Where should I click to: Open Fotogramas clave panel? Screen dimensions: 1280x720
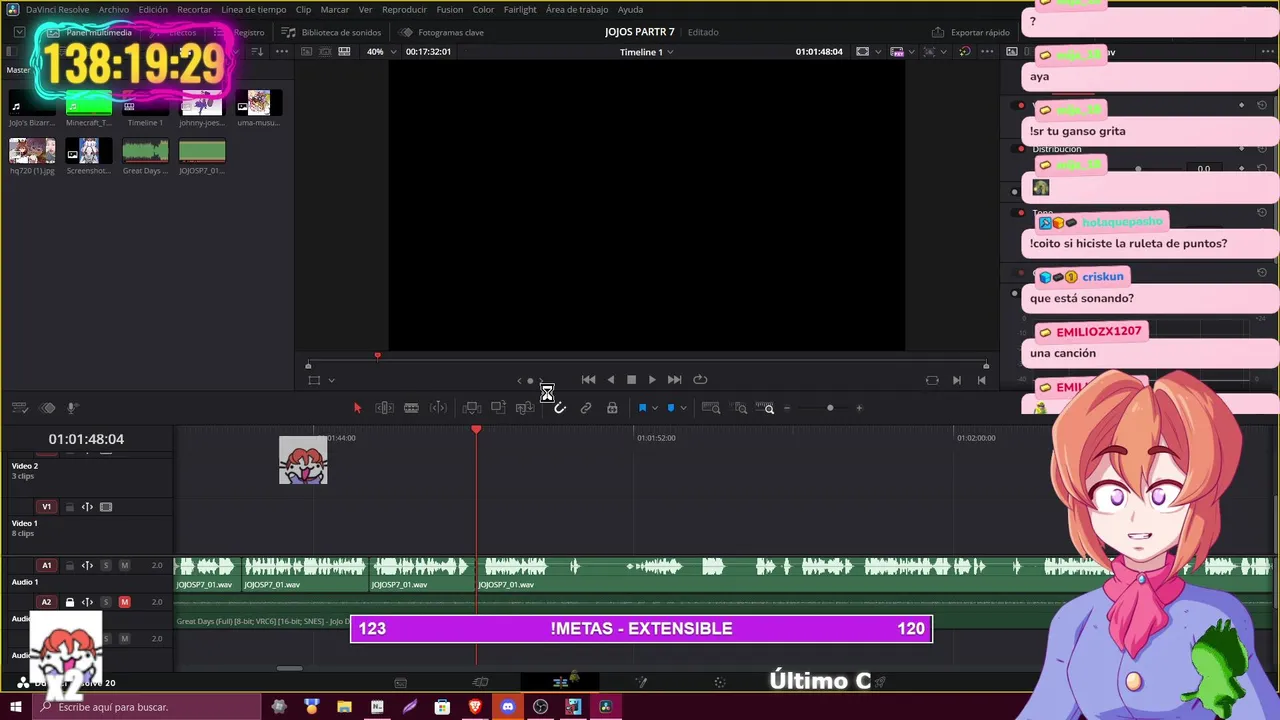point(441,32)
